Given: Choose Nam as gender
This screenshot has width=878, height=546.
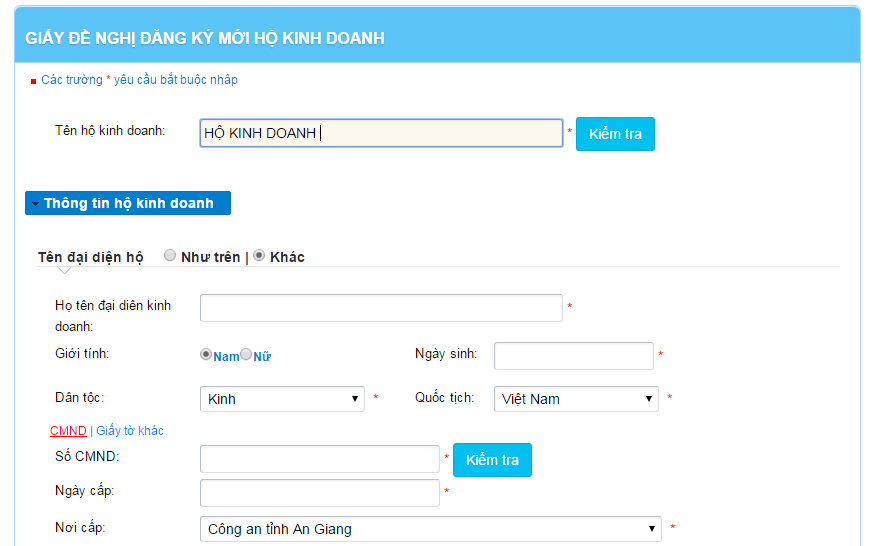Looking at the screenshot, I should [206, 354].
